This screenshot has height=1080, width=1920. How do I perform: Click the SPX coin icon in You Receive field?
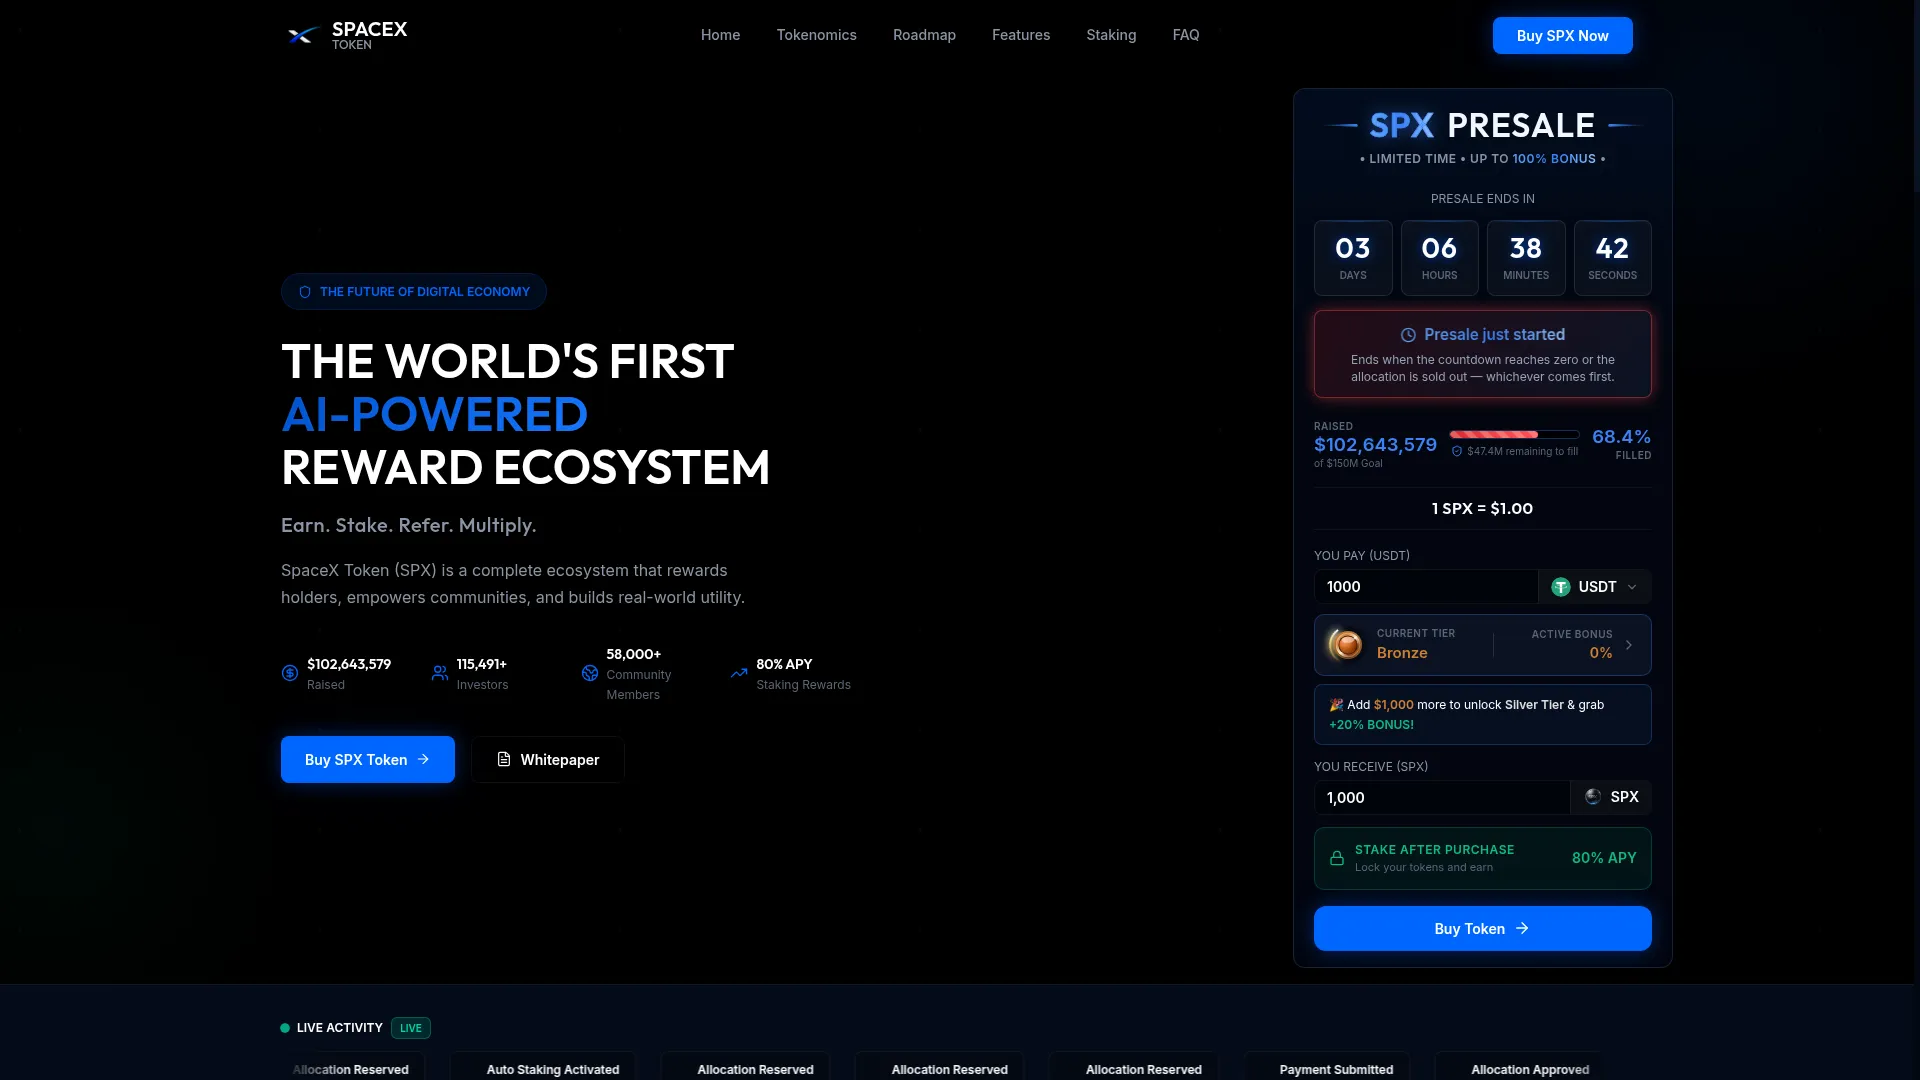point(1593,797)
